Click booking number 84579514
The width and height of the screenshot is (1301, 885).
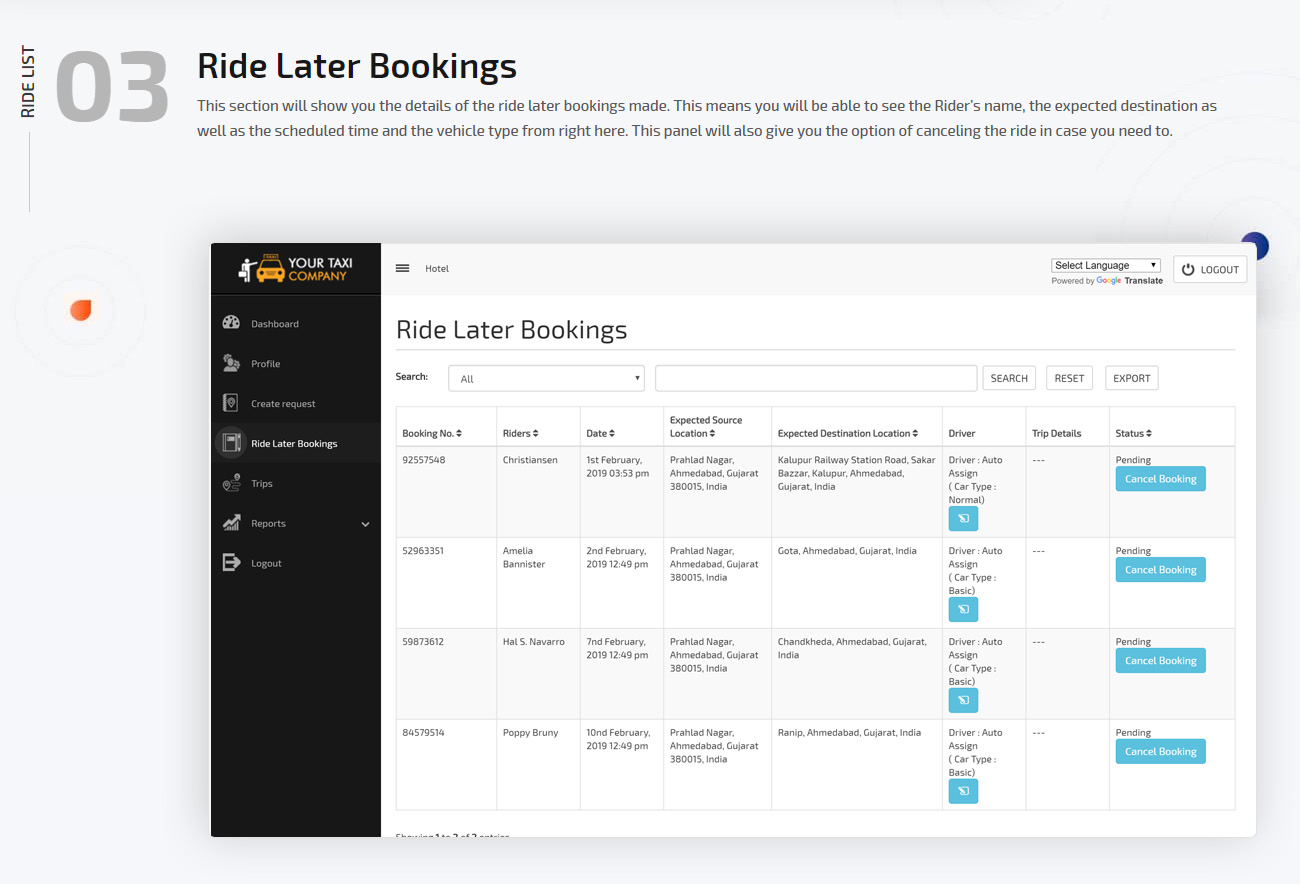(424, 733)
